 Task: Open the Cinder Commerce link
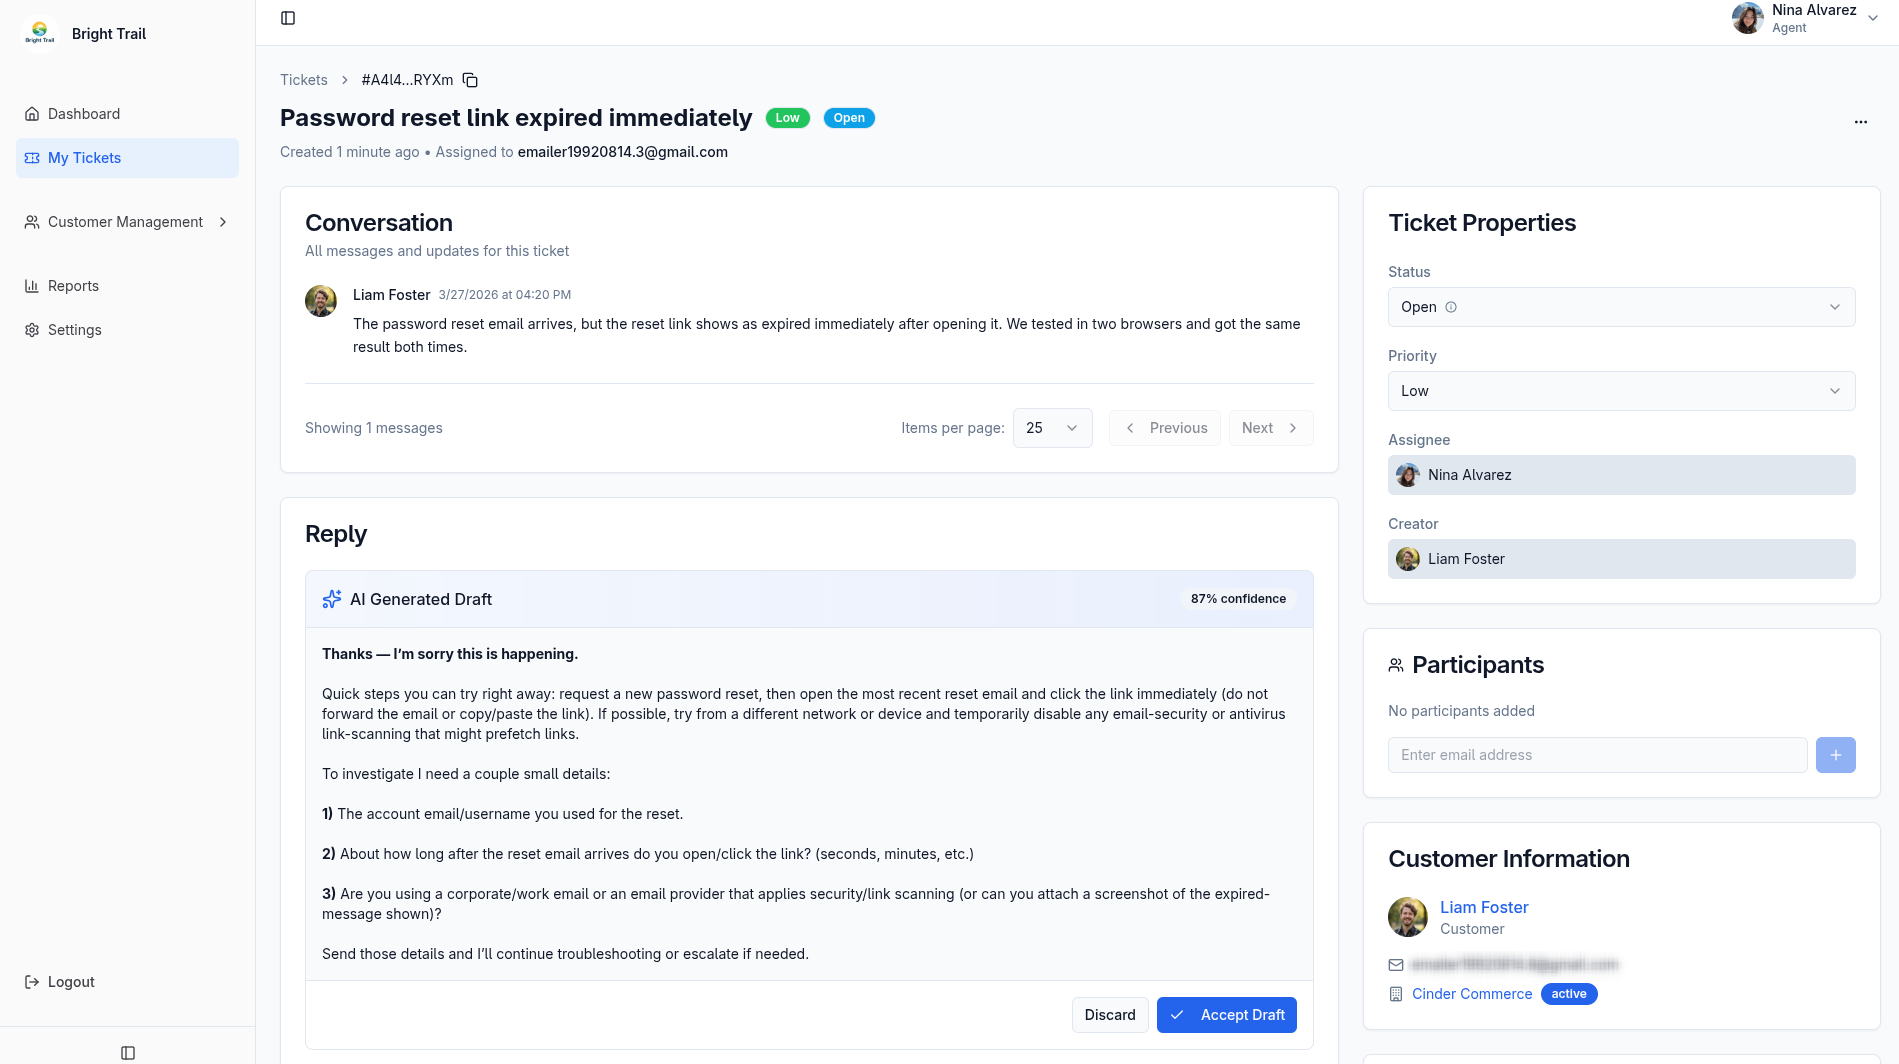tap(1471, 994)
